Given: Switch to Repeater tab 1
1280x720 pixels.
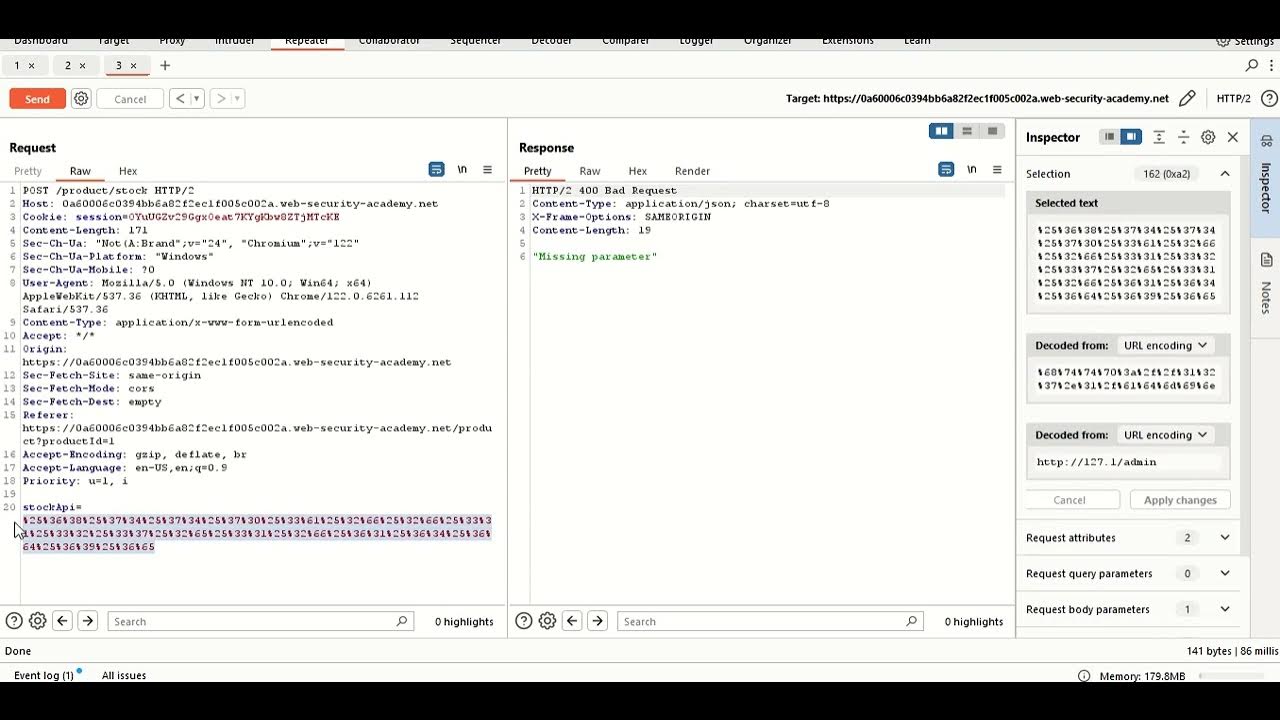Looking at the screenshot, I should point(16,66).
